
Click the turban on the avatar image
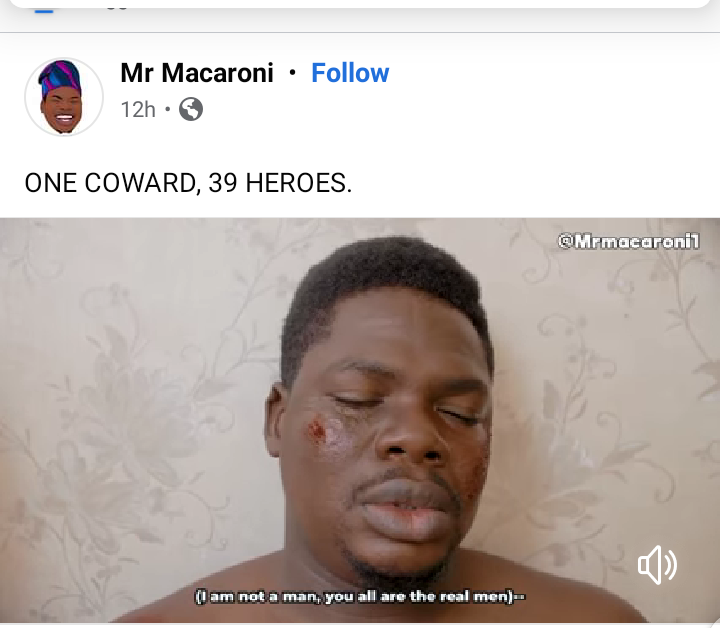point(60,78)
